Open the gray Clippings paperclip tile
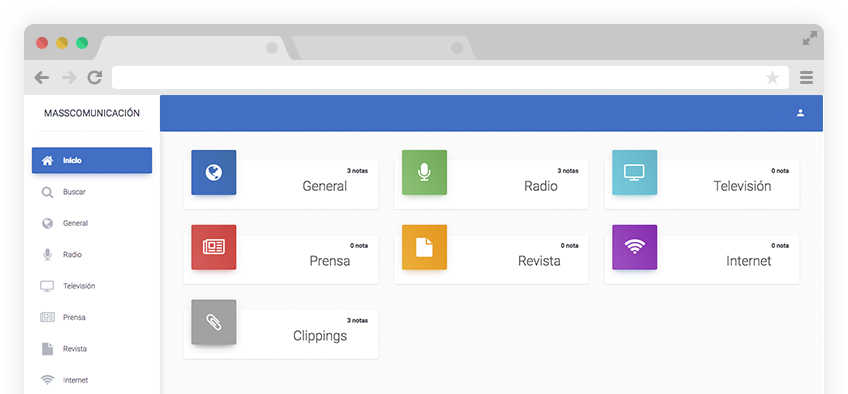This screenshot has height=394, width=848. coord(214,322)
